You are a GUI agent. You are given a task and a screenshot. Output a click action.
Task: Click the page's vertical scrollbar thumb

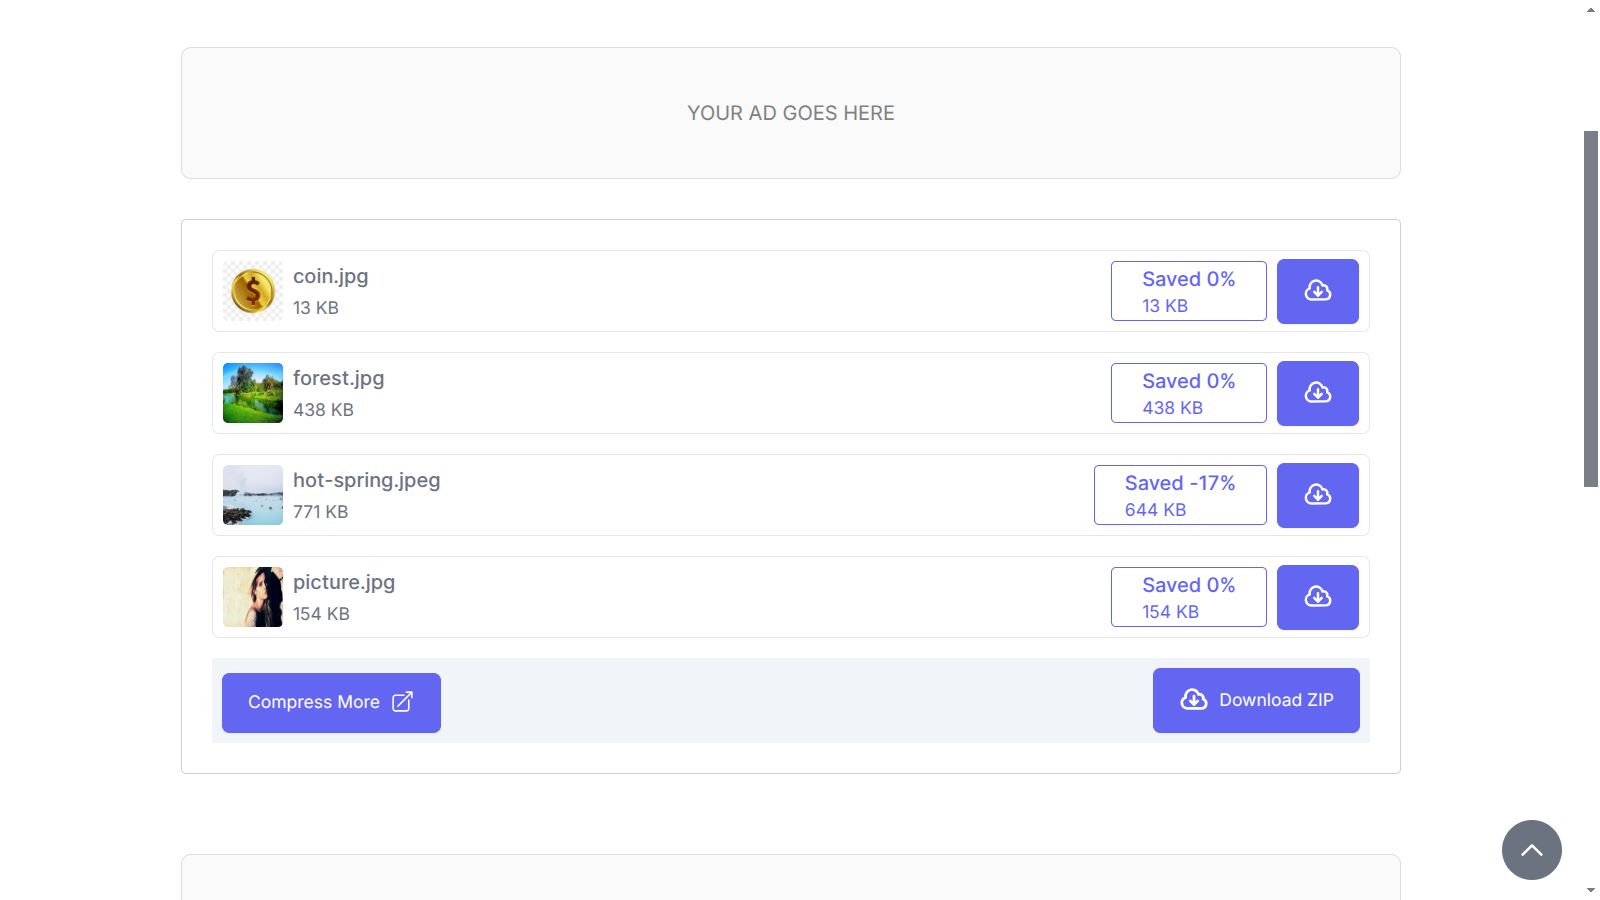[x=1590, y=308]
